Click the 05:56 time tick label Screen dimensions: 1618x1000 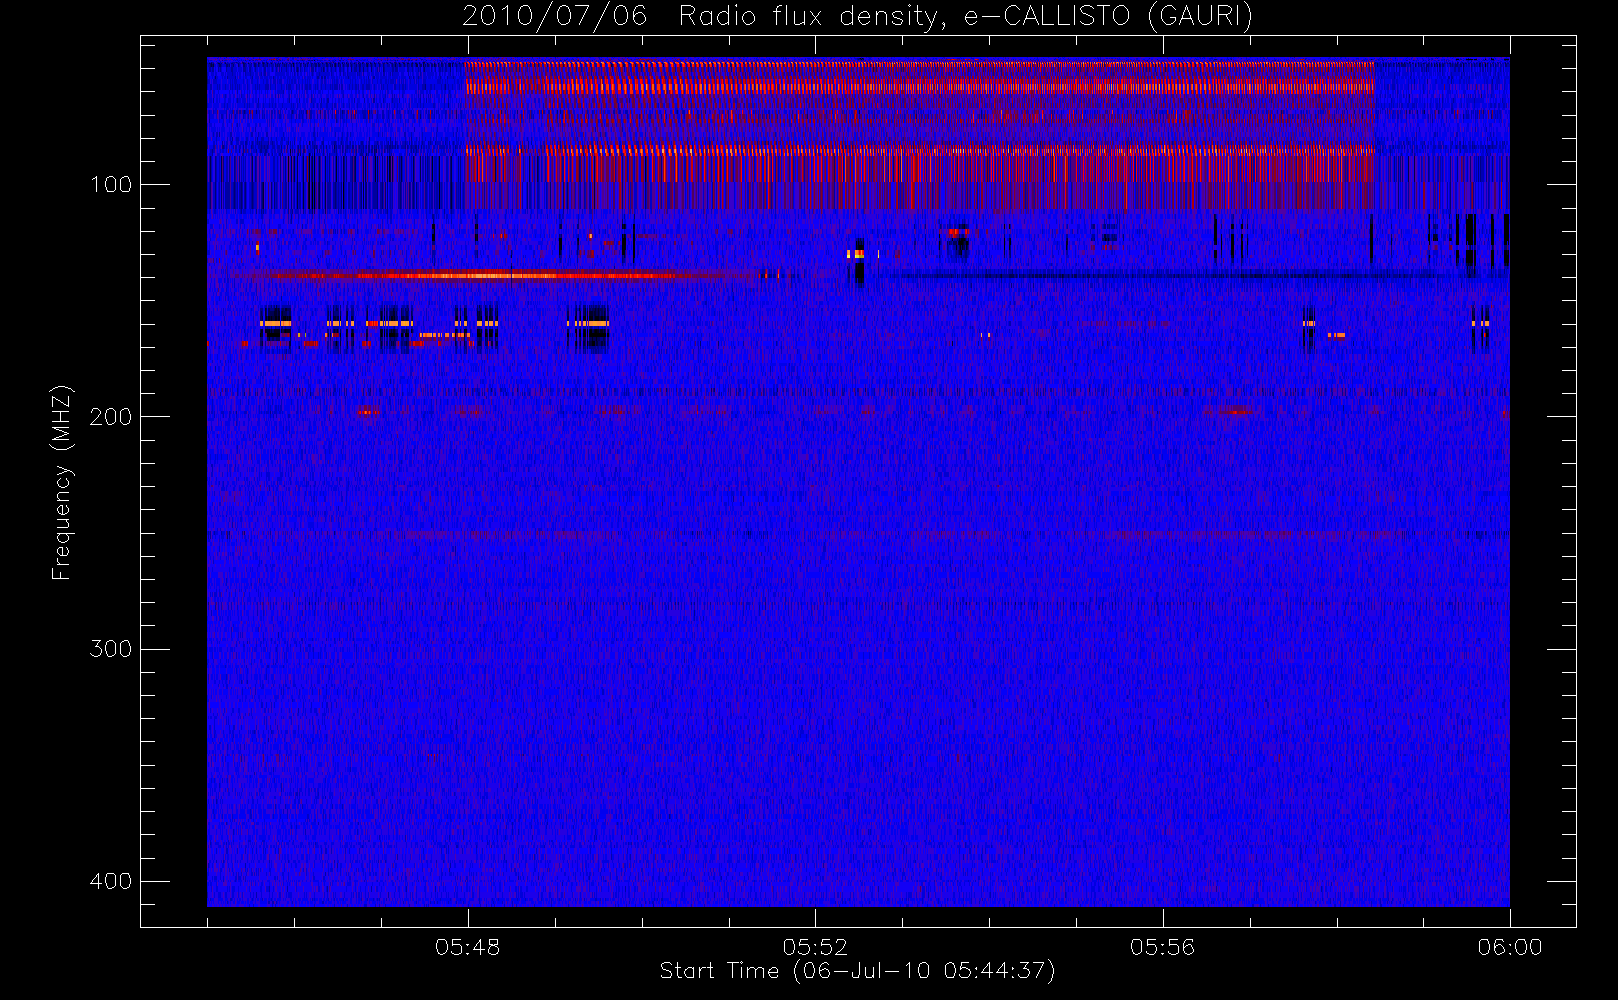pos(1162,947)
